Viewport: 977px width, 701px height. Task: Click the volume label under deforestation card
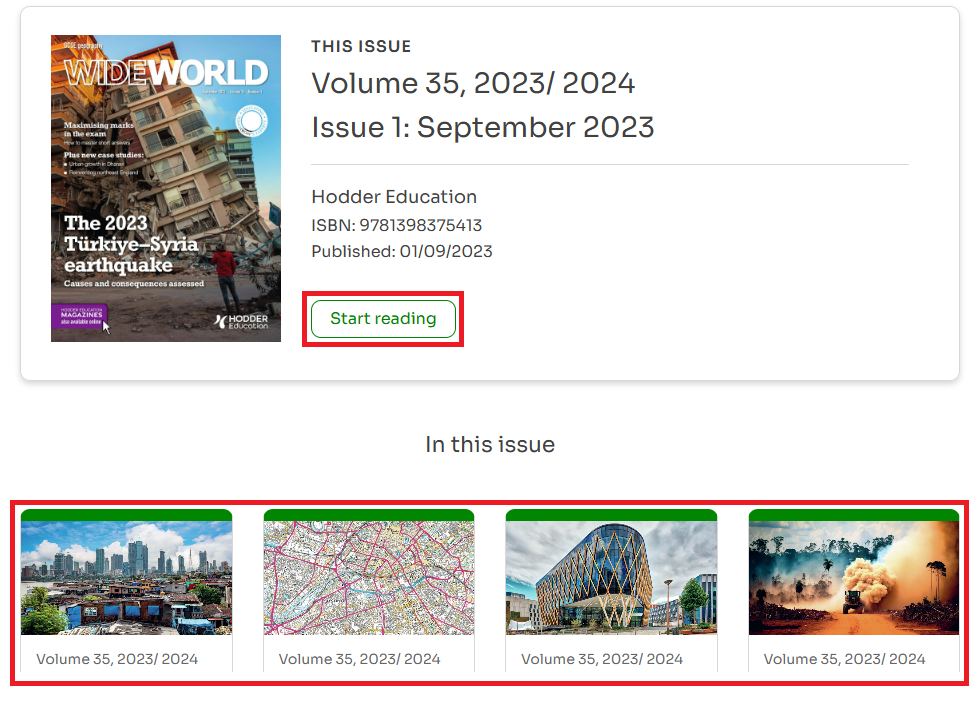pyautogui.click(x=844, y=659)
